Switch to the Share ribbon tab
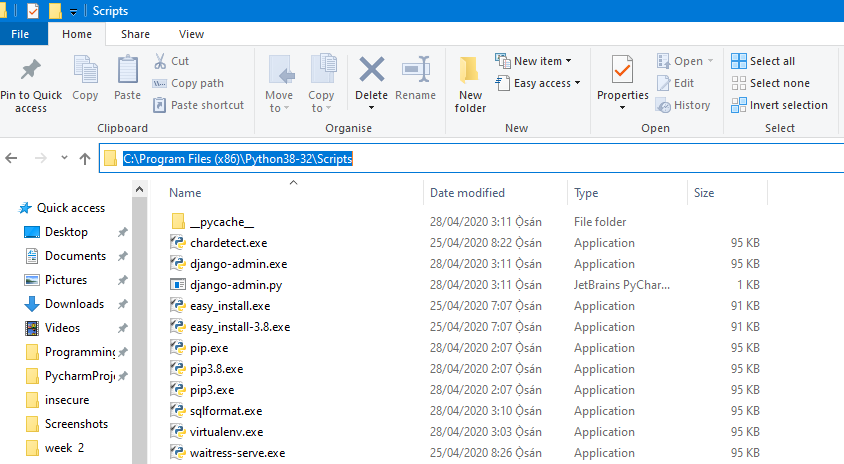 click(x=135, y=34)
